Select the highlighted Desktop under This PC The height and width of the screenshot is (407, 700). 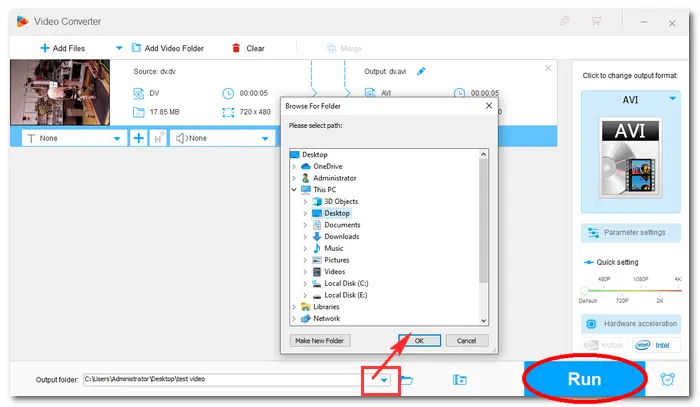[x=337, y=213]
